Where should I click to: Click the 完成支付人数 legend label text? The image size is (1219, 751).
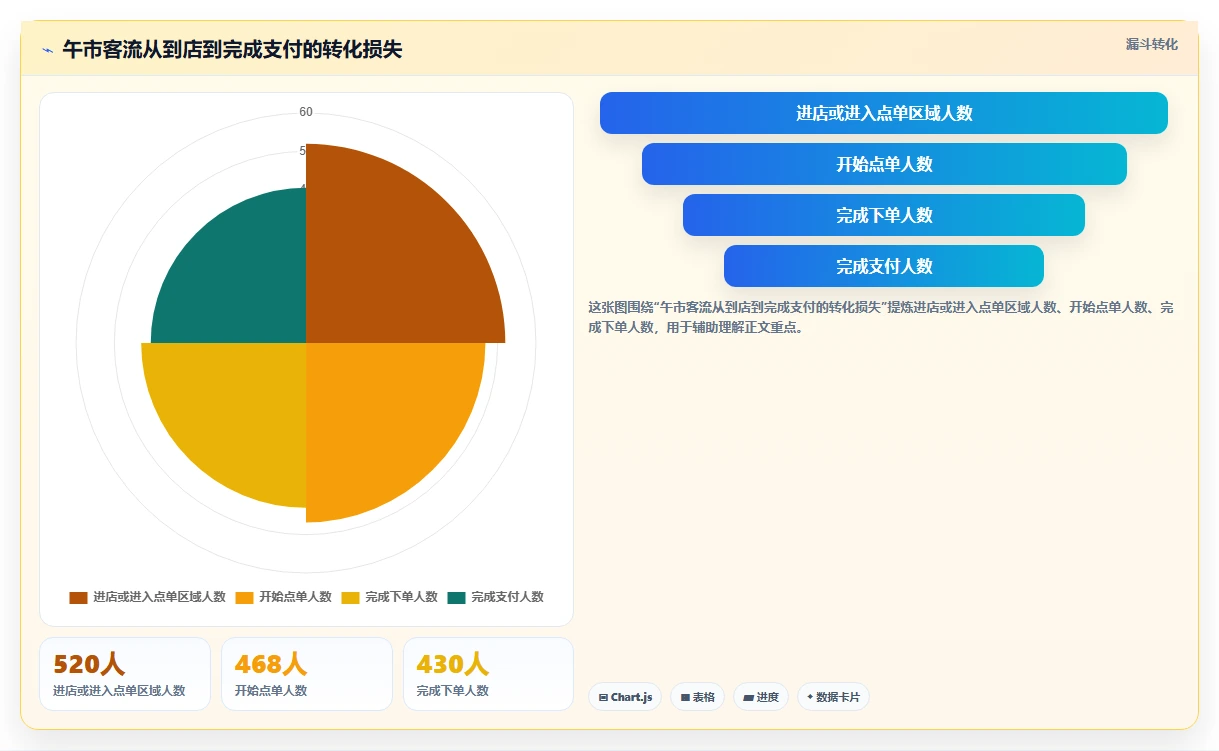coord(508,597)
